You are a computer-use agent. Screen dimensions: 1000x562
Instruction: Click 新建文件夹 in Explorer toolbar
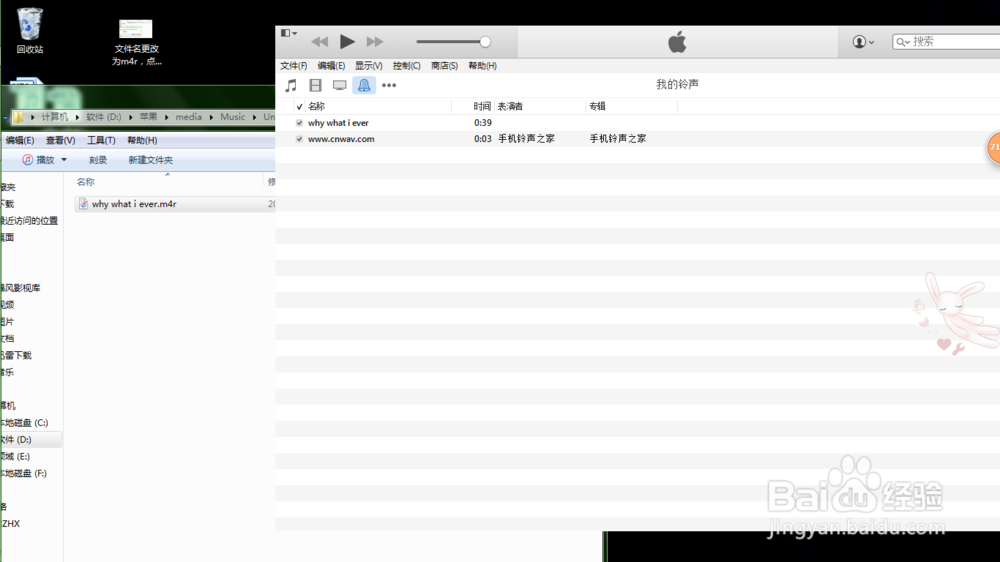pos(151,160)
